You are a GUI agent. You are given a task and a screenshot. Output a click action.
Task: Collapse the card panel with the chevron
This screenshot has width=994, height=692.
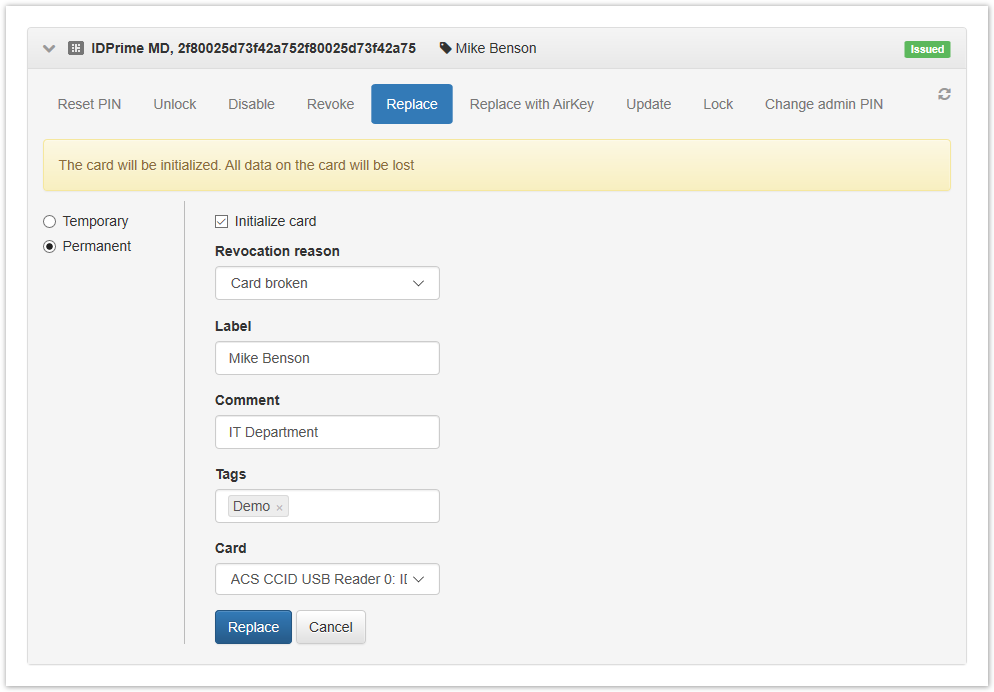49,48
